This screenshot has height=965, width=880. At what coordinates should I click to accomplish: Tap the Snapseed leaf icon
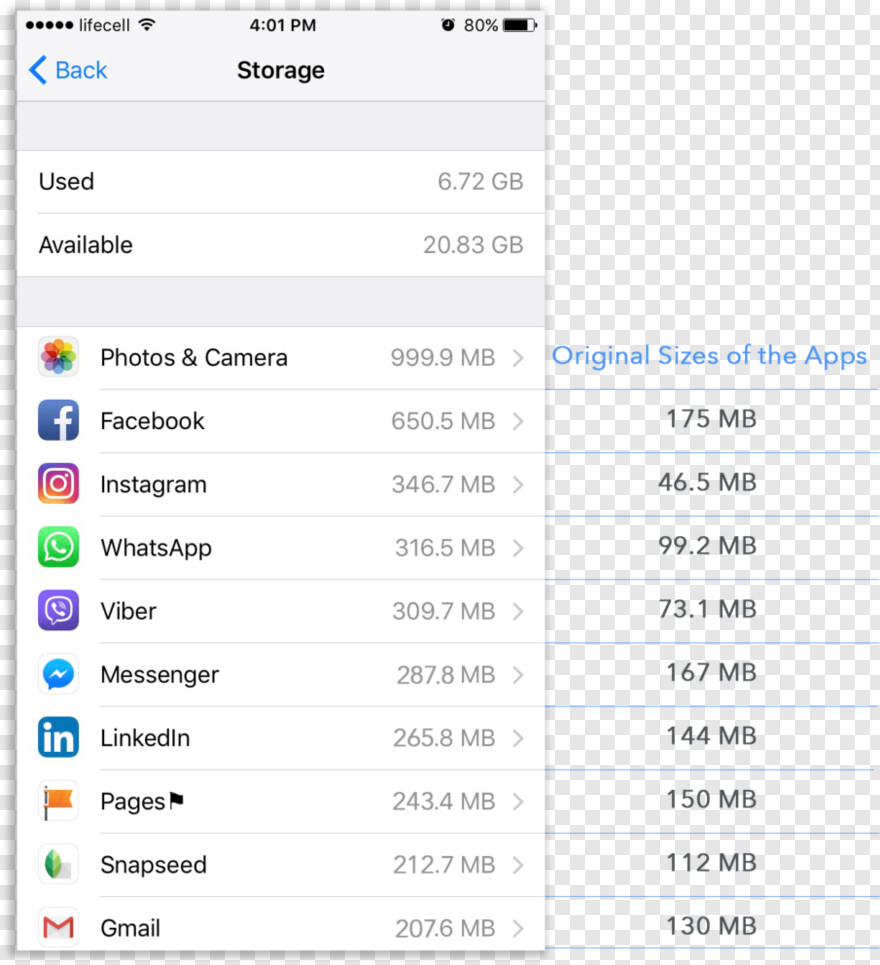[58, 865]
